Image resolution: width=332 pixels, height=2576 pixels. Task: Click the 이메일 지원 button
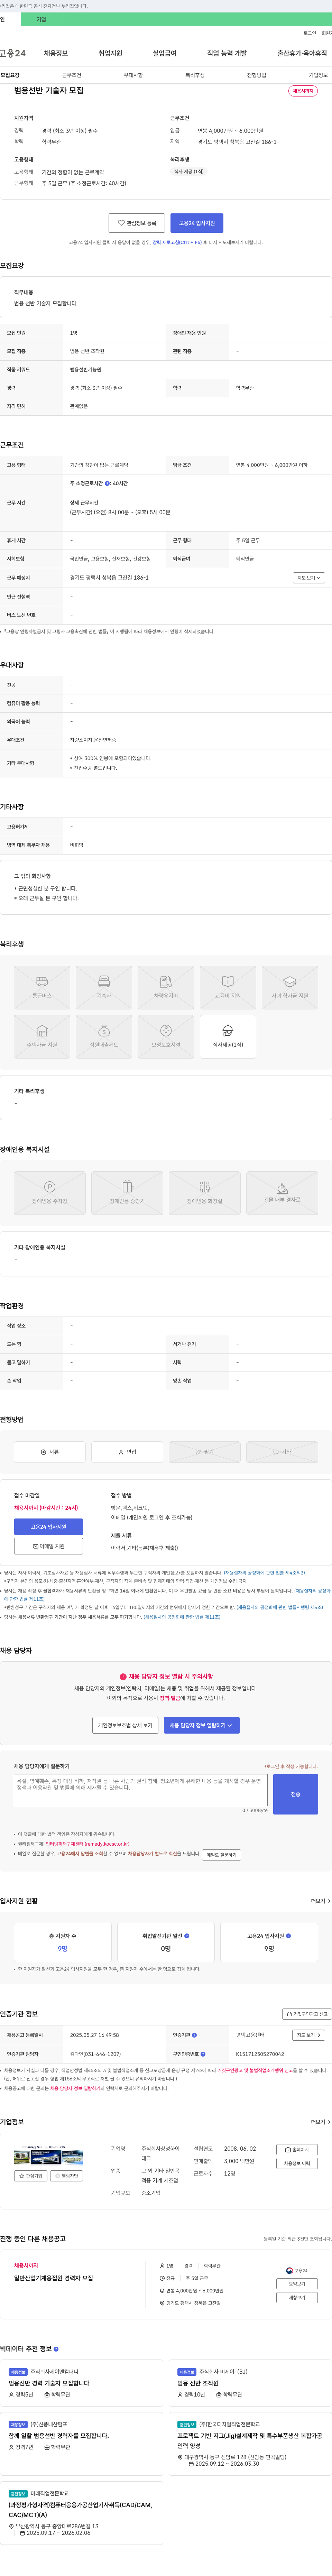(48, 1546)
